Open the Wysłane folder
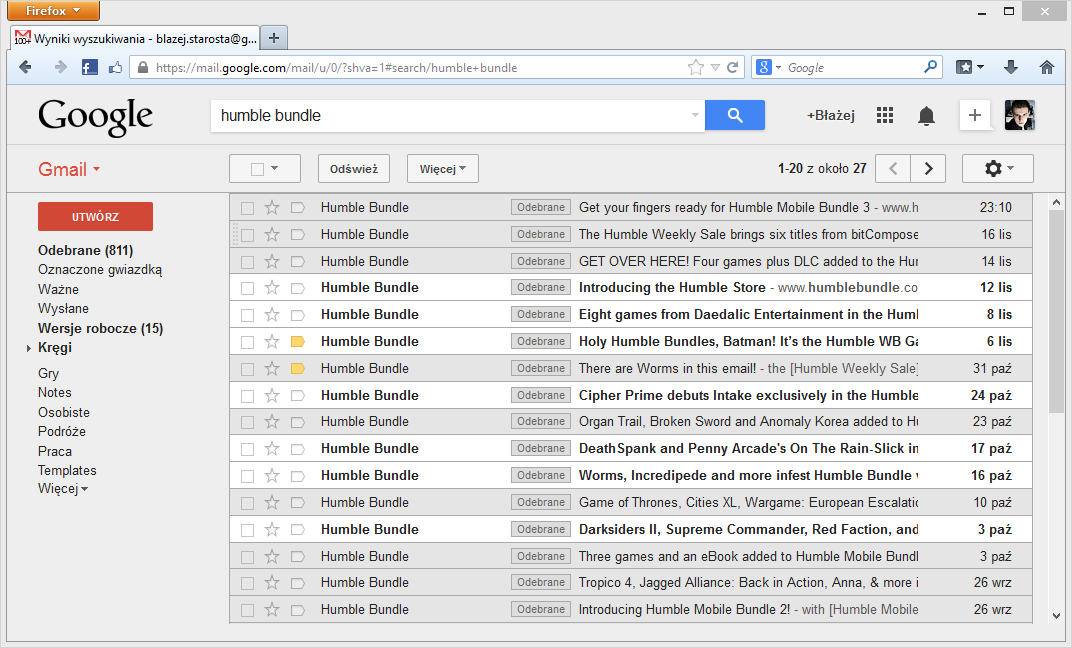Image resolution: width=1072 pixels, height=648 pixels. pyautogui.click(x=64, y=308)
